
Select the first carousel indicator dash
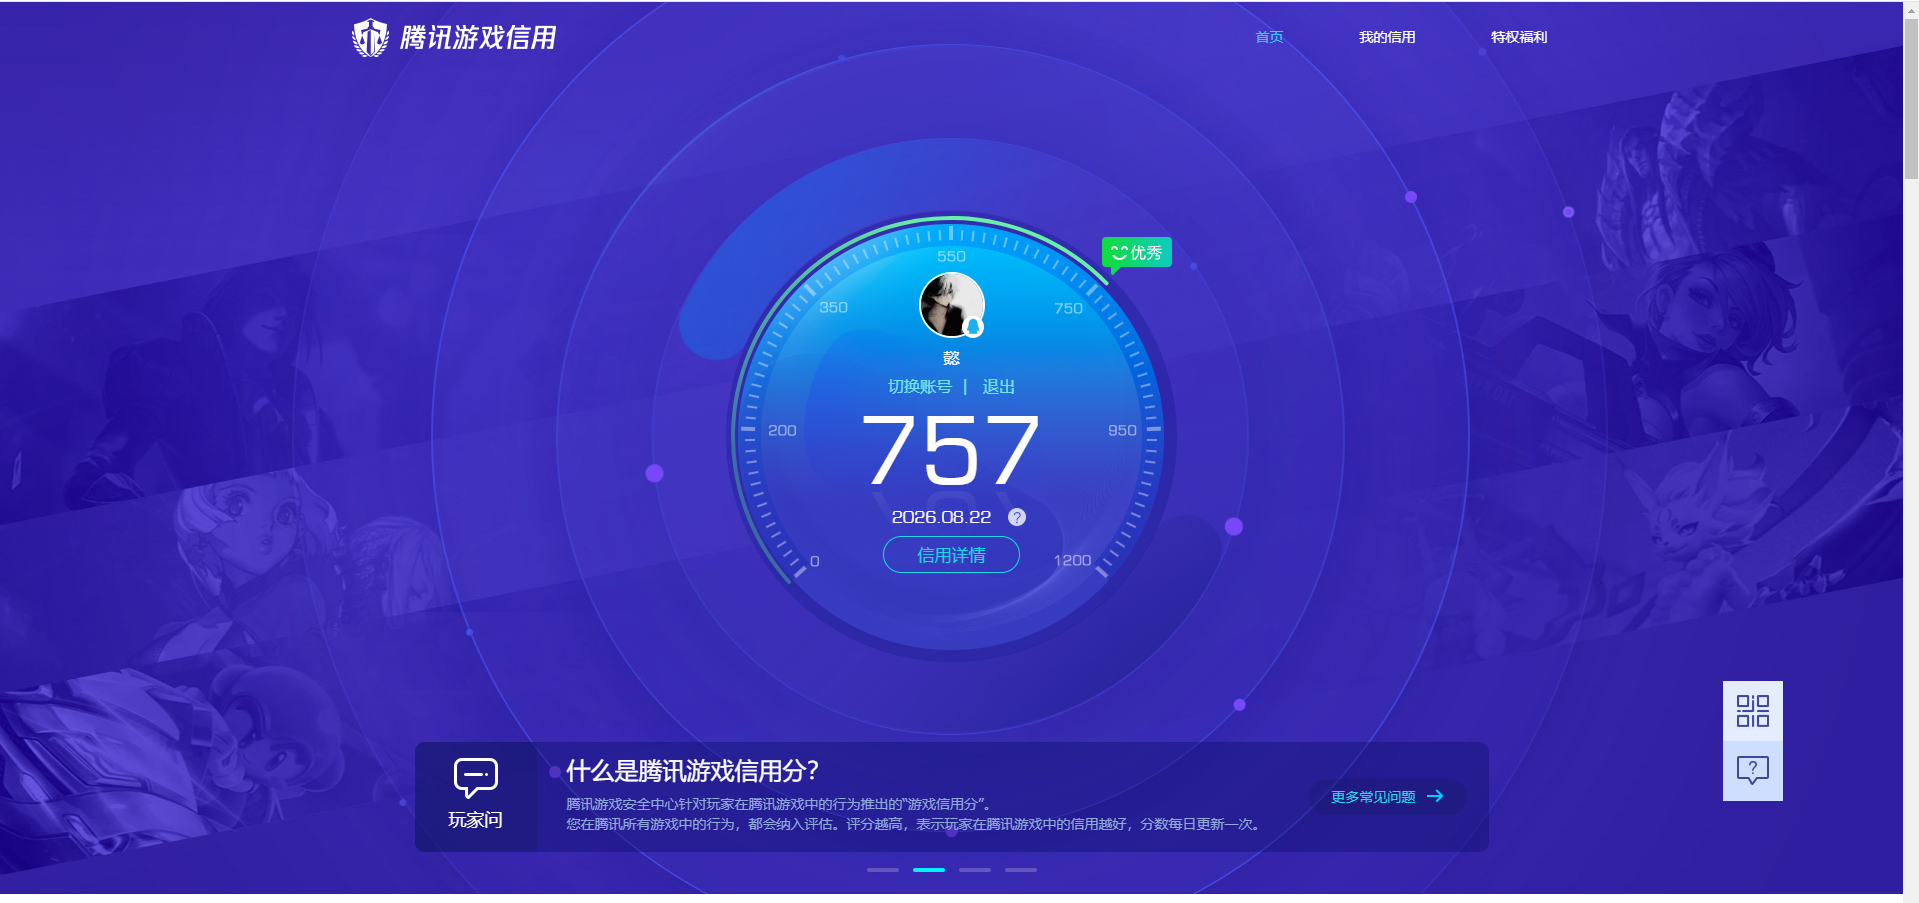point(883,870)
